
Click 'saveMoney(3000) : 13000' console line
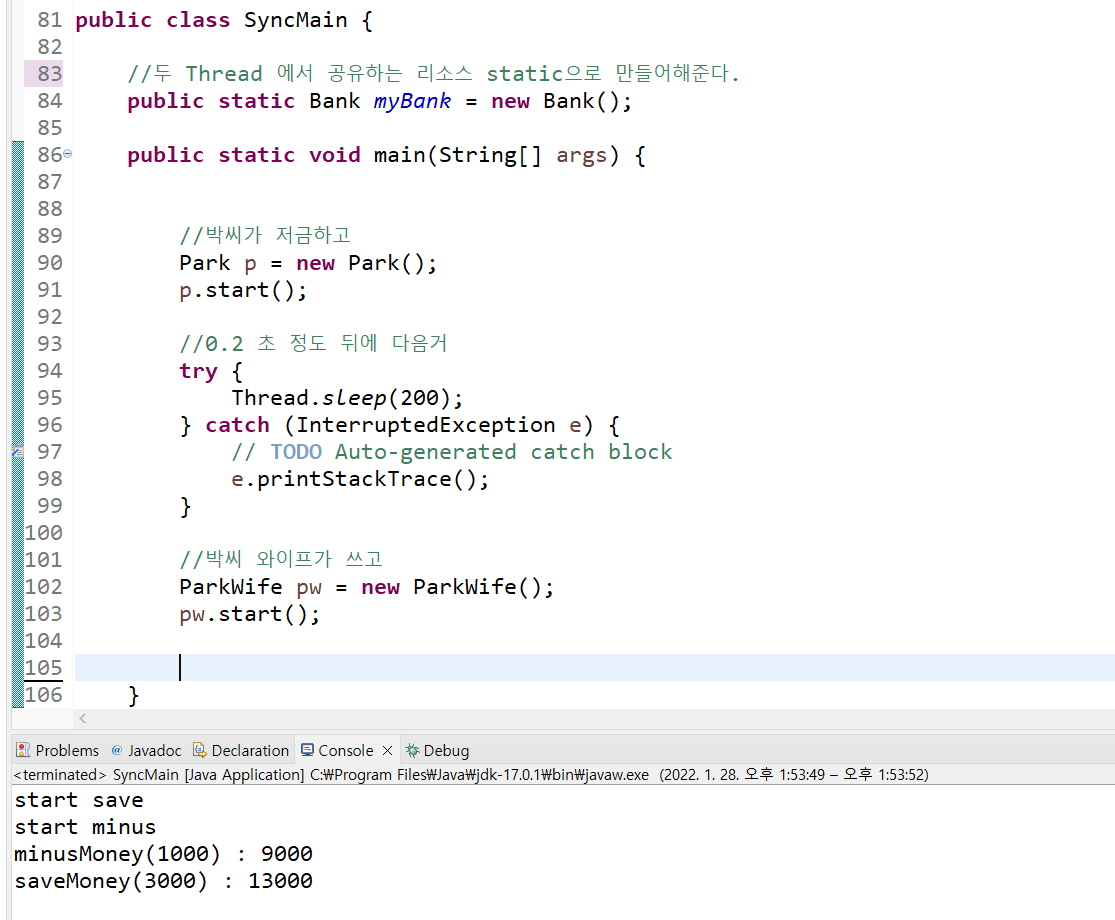[x=164, y=881]
